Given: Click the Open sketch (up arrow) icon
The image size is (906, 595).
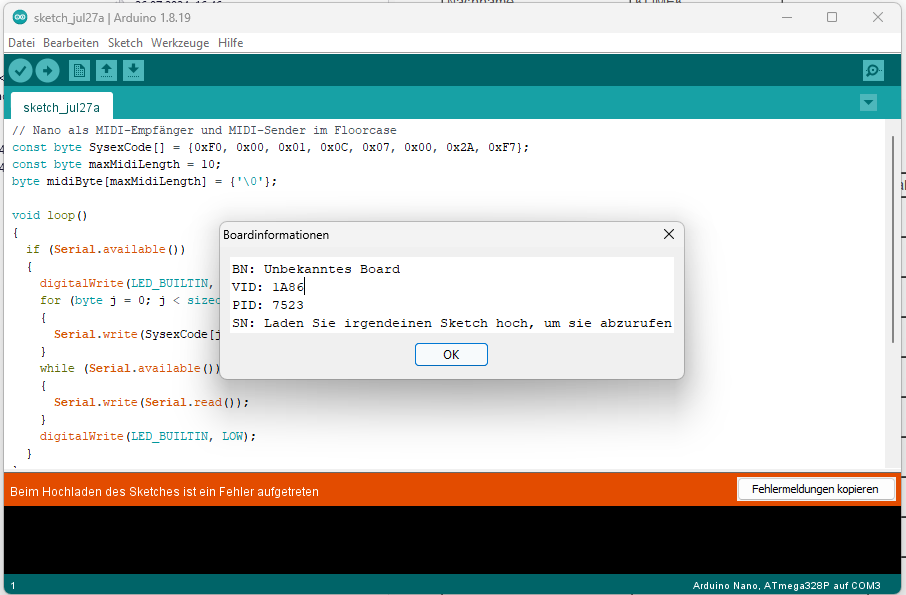Looking at the screenshot, I should tap(106, 70).
